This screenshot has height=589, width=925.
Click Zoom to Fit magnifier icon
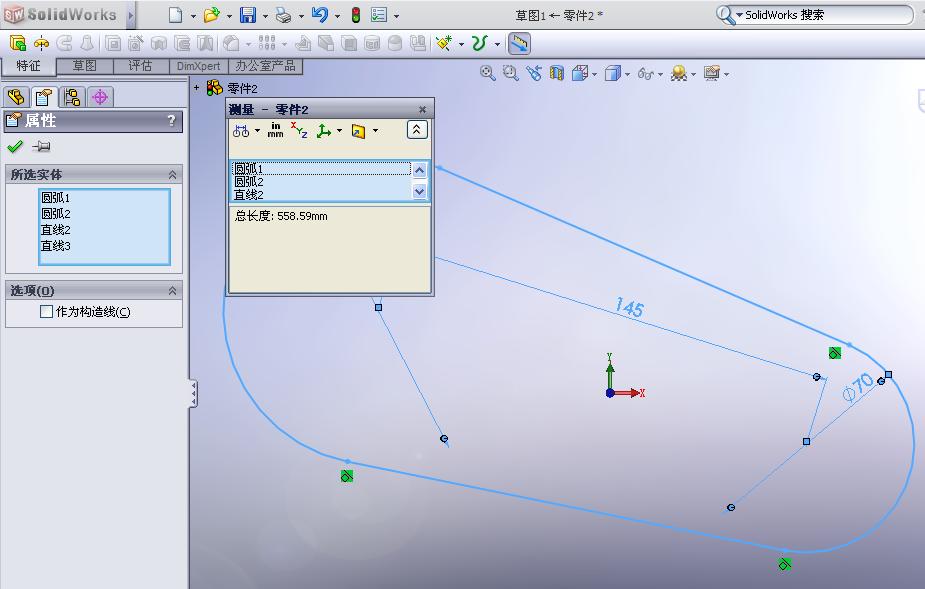click(x=487, y=73)
